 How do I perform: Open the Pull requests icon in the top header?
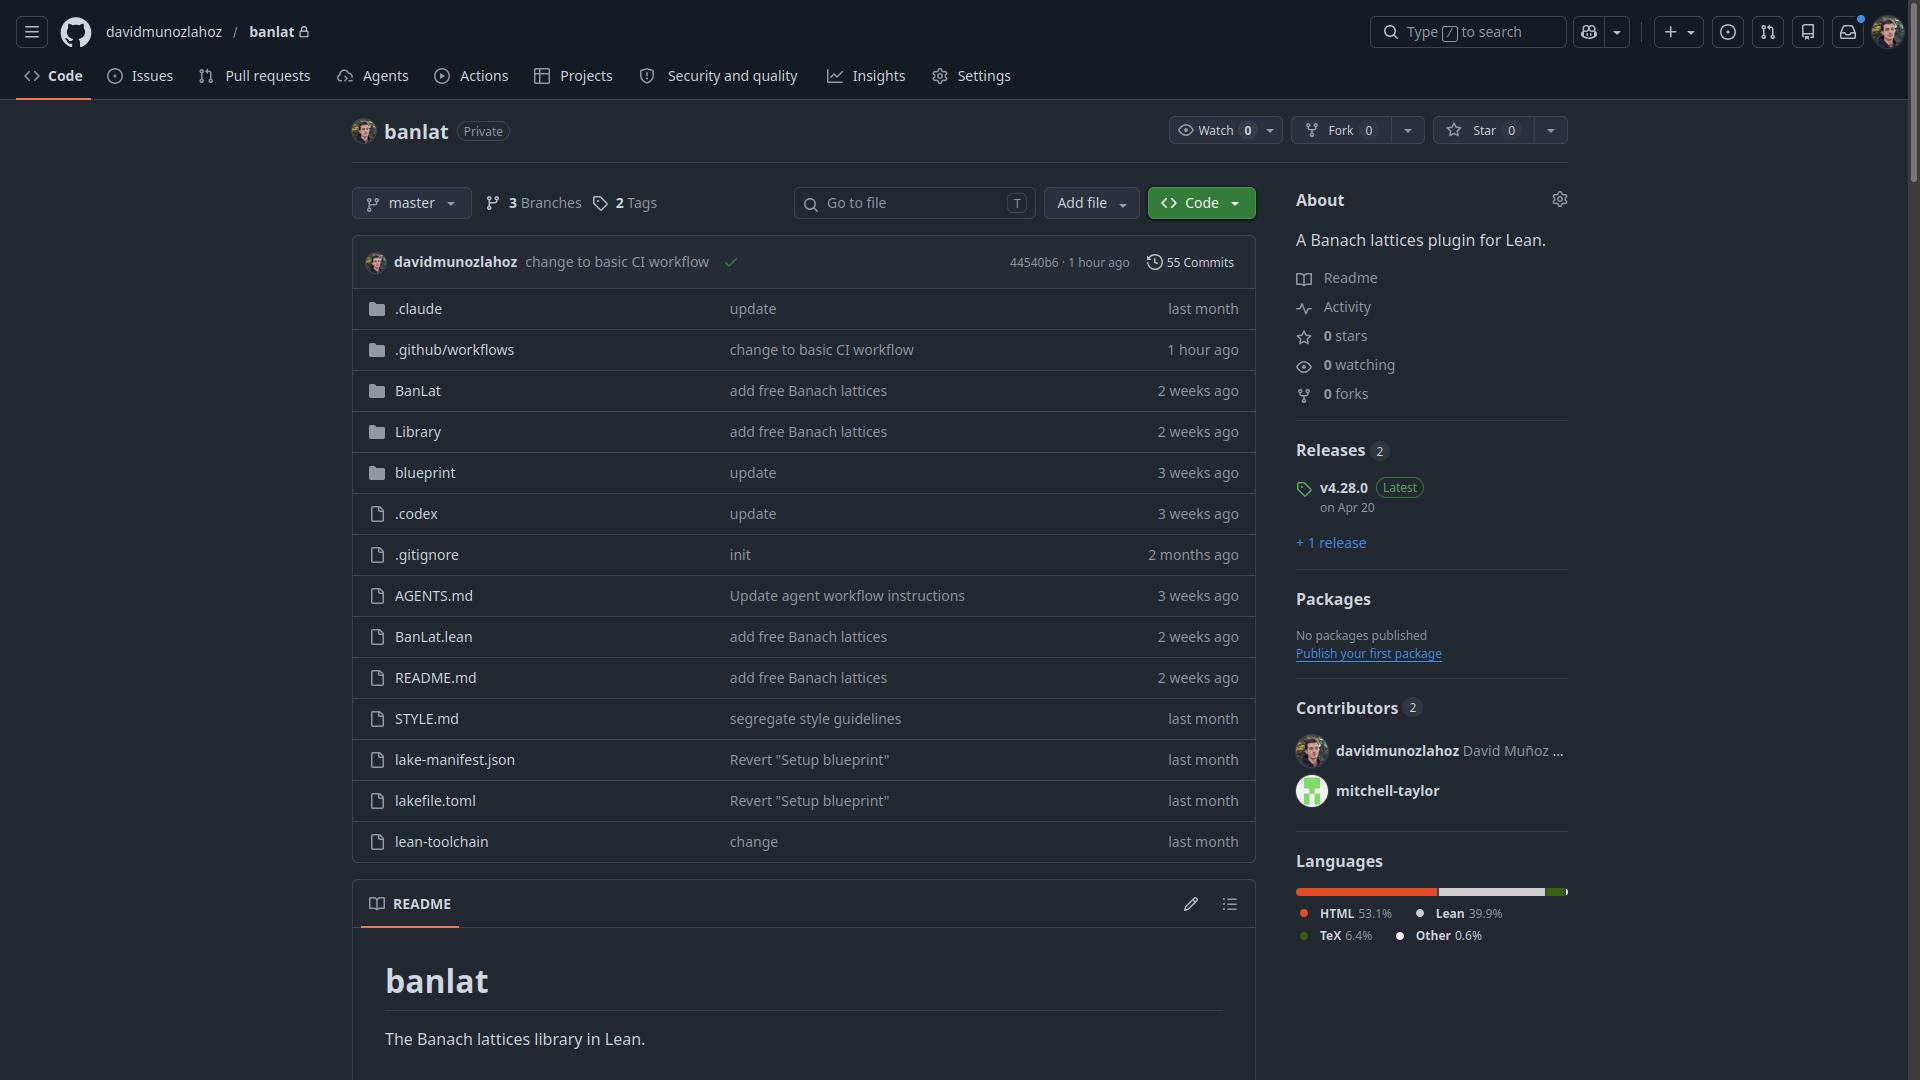click(1768, 32)
